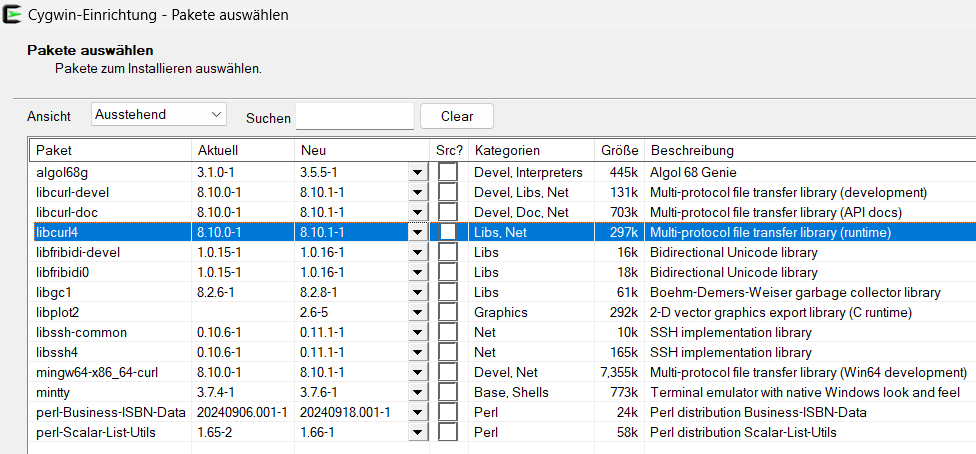Enable source checkbox for libcurl4

click(x=448, y=232)
